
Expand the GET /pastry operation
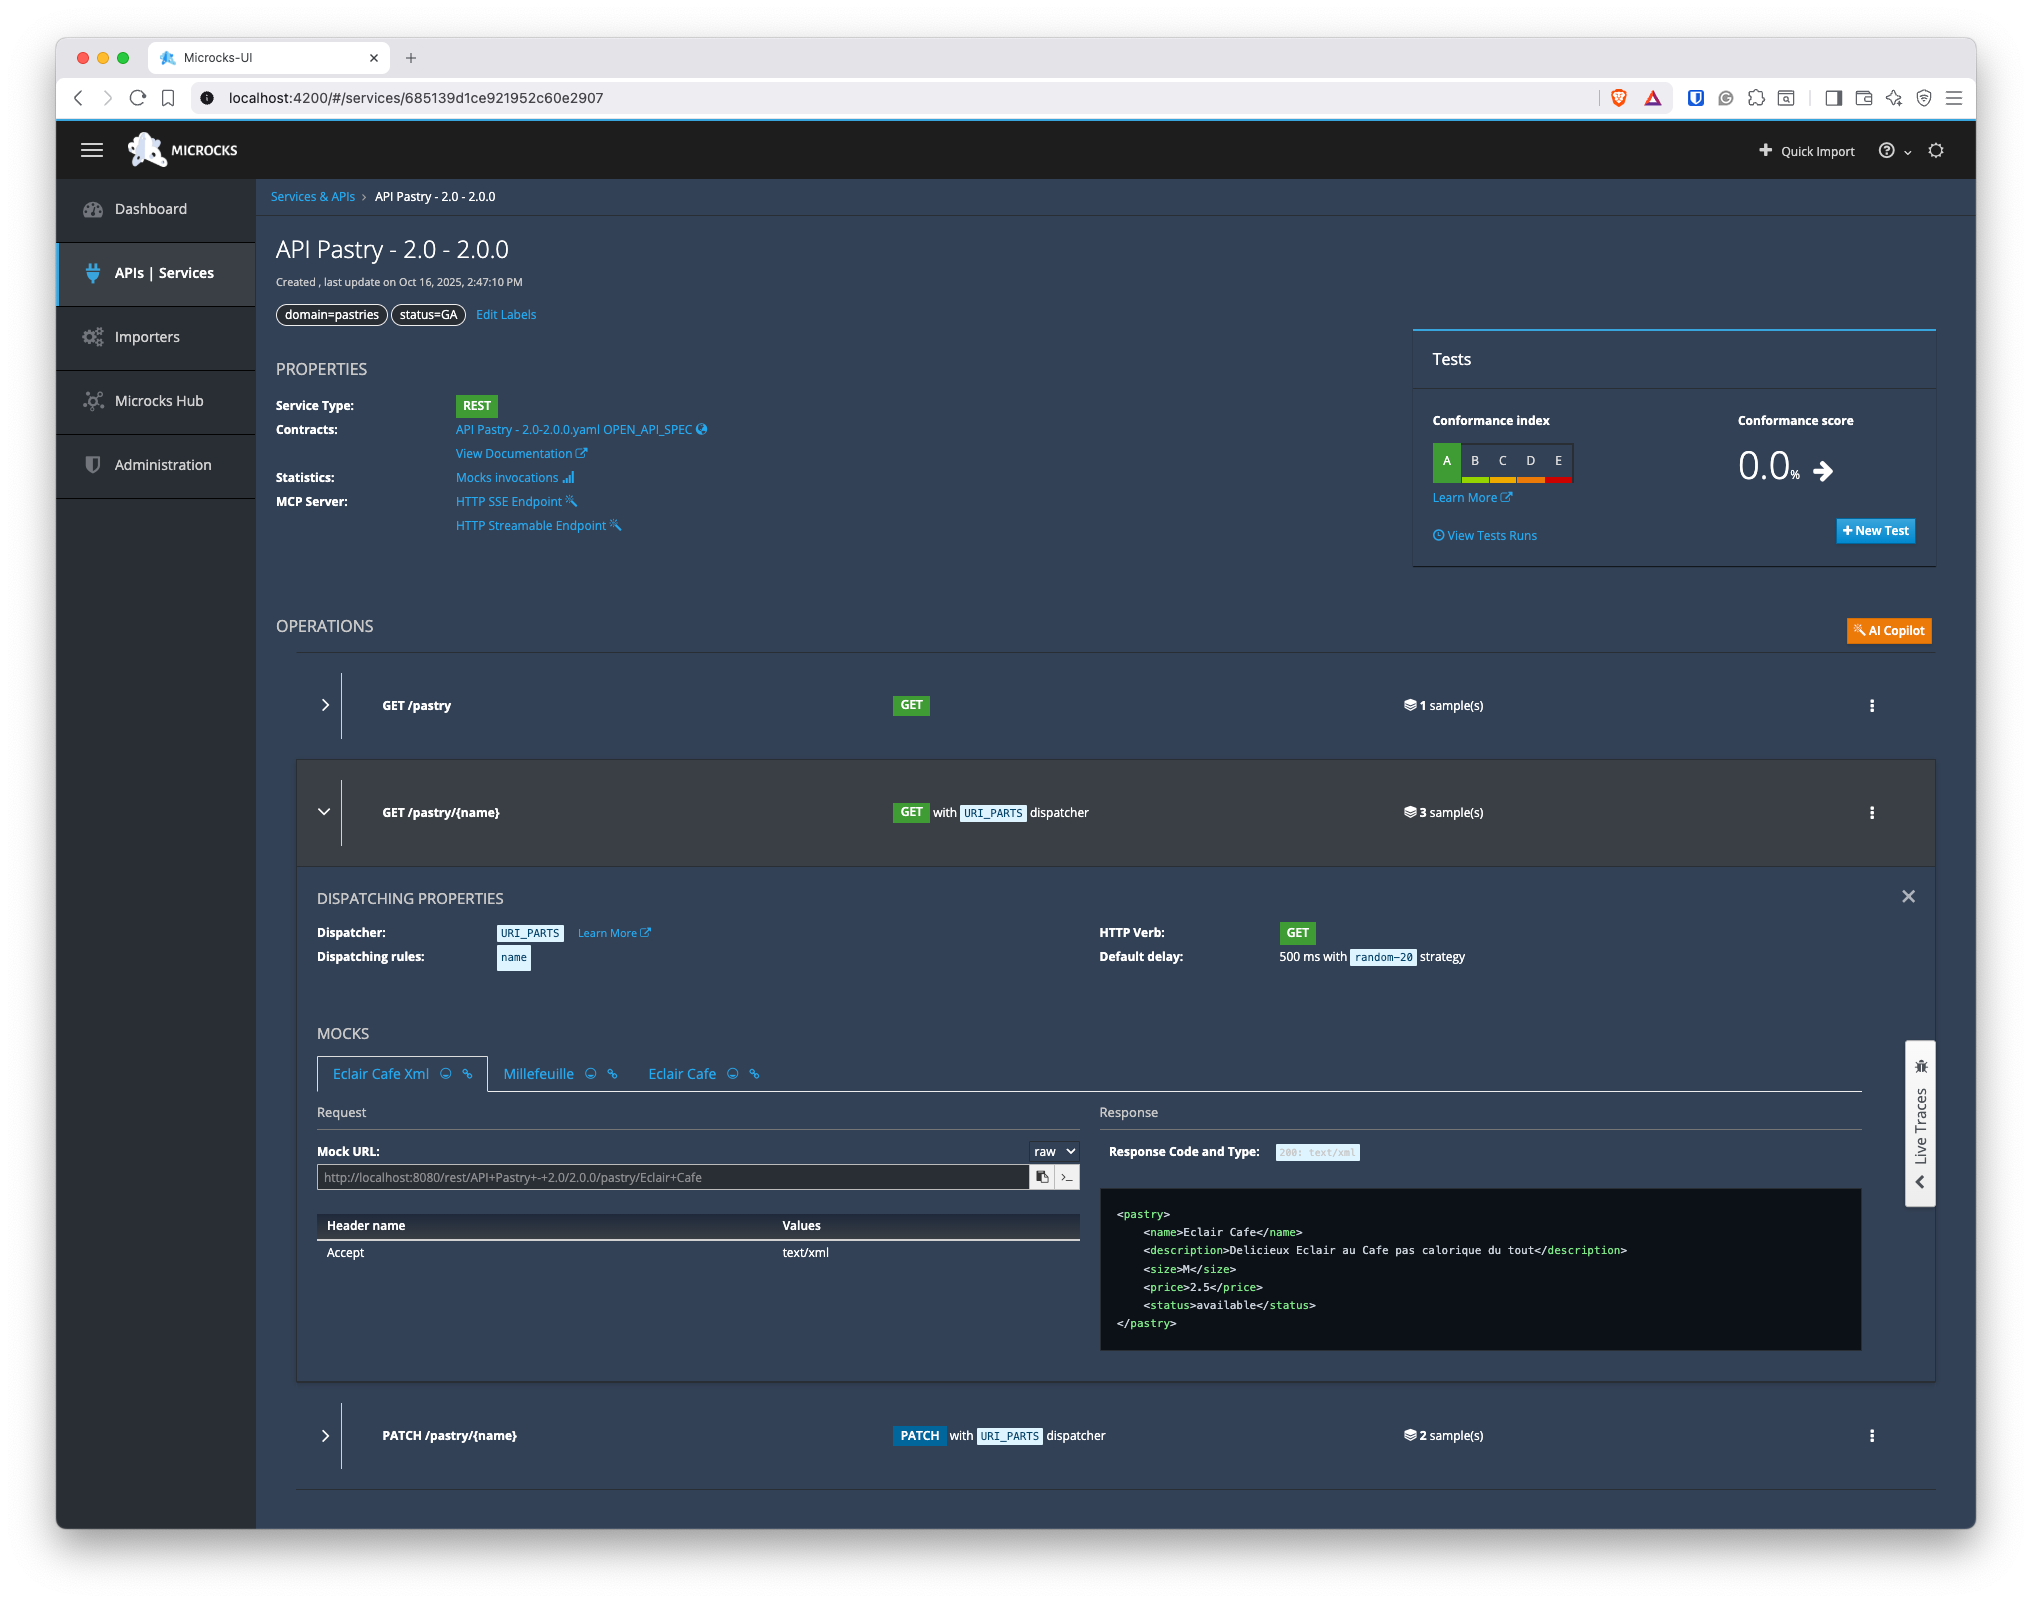pyautogui.click(x=325, y=706)
